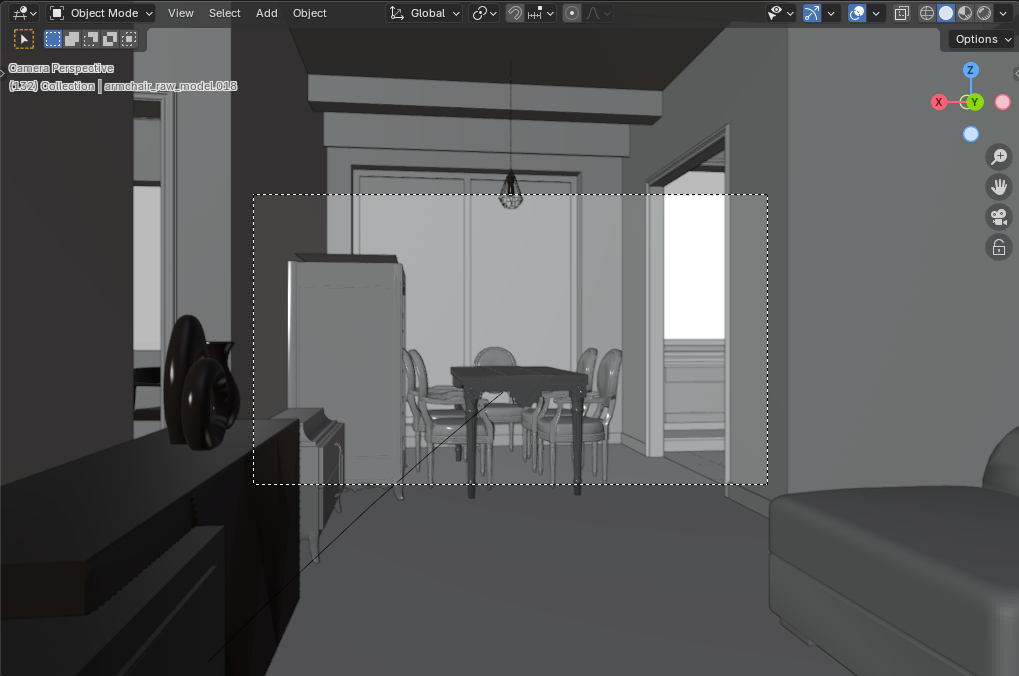
Task: Open the Select menu
Action: click(224, 13)
